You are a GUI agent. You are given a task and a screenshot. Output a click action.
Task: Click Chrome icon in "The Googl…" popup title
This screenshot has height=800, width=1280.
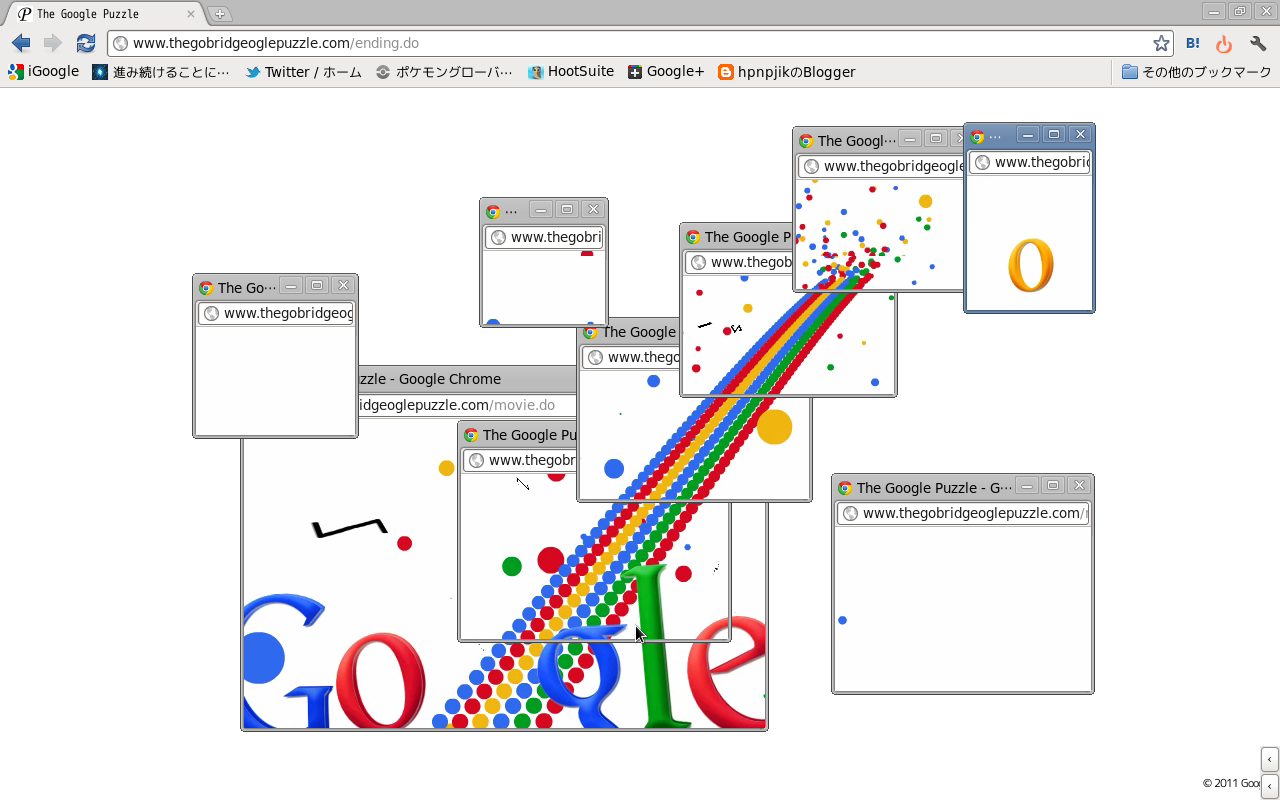[806, 141]
